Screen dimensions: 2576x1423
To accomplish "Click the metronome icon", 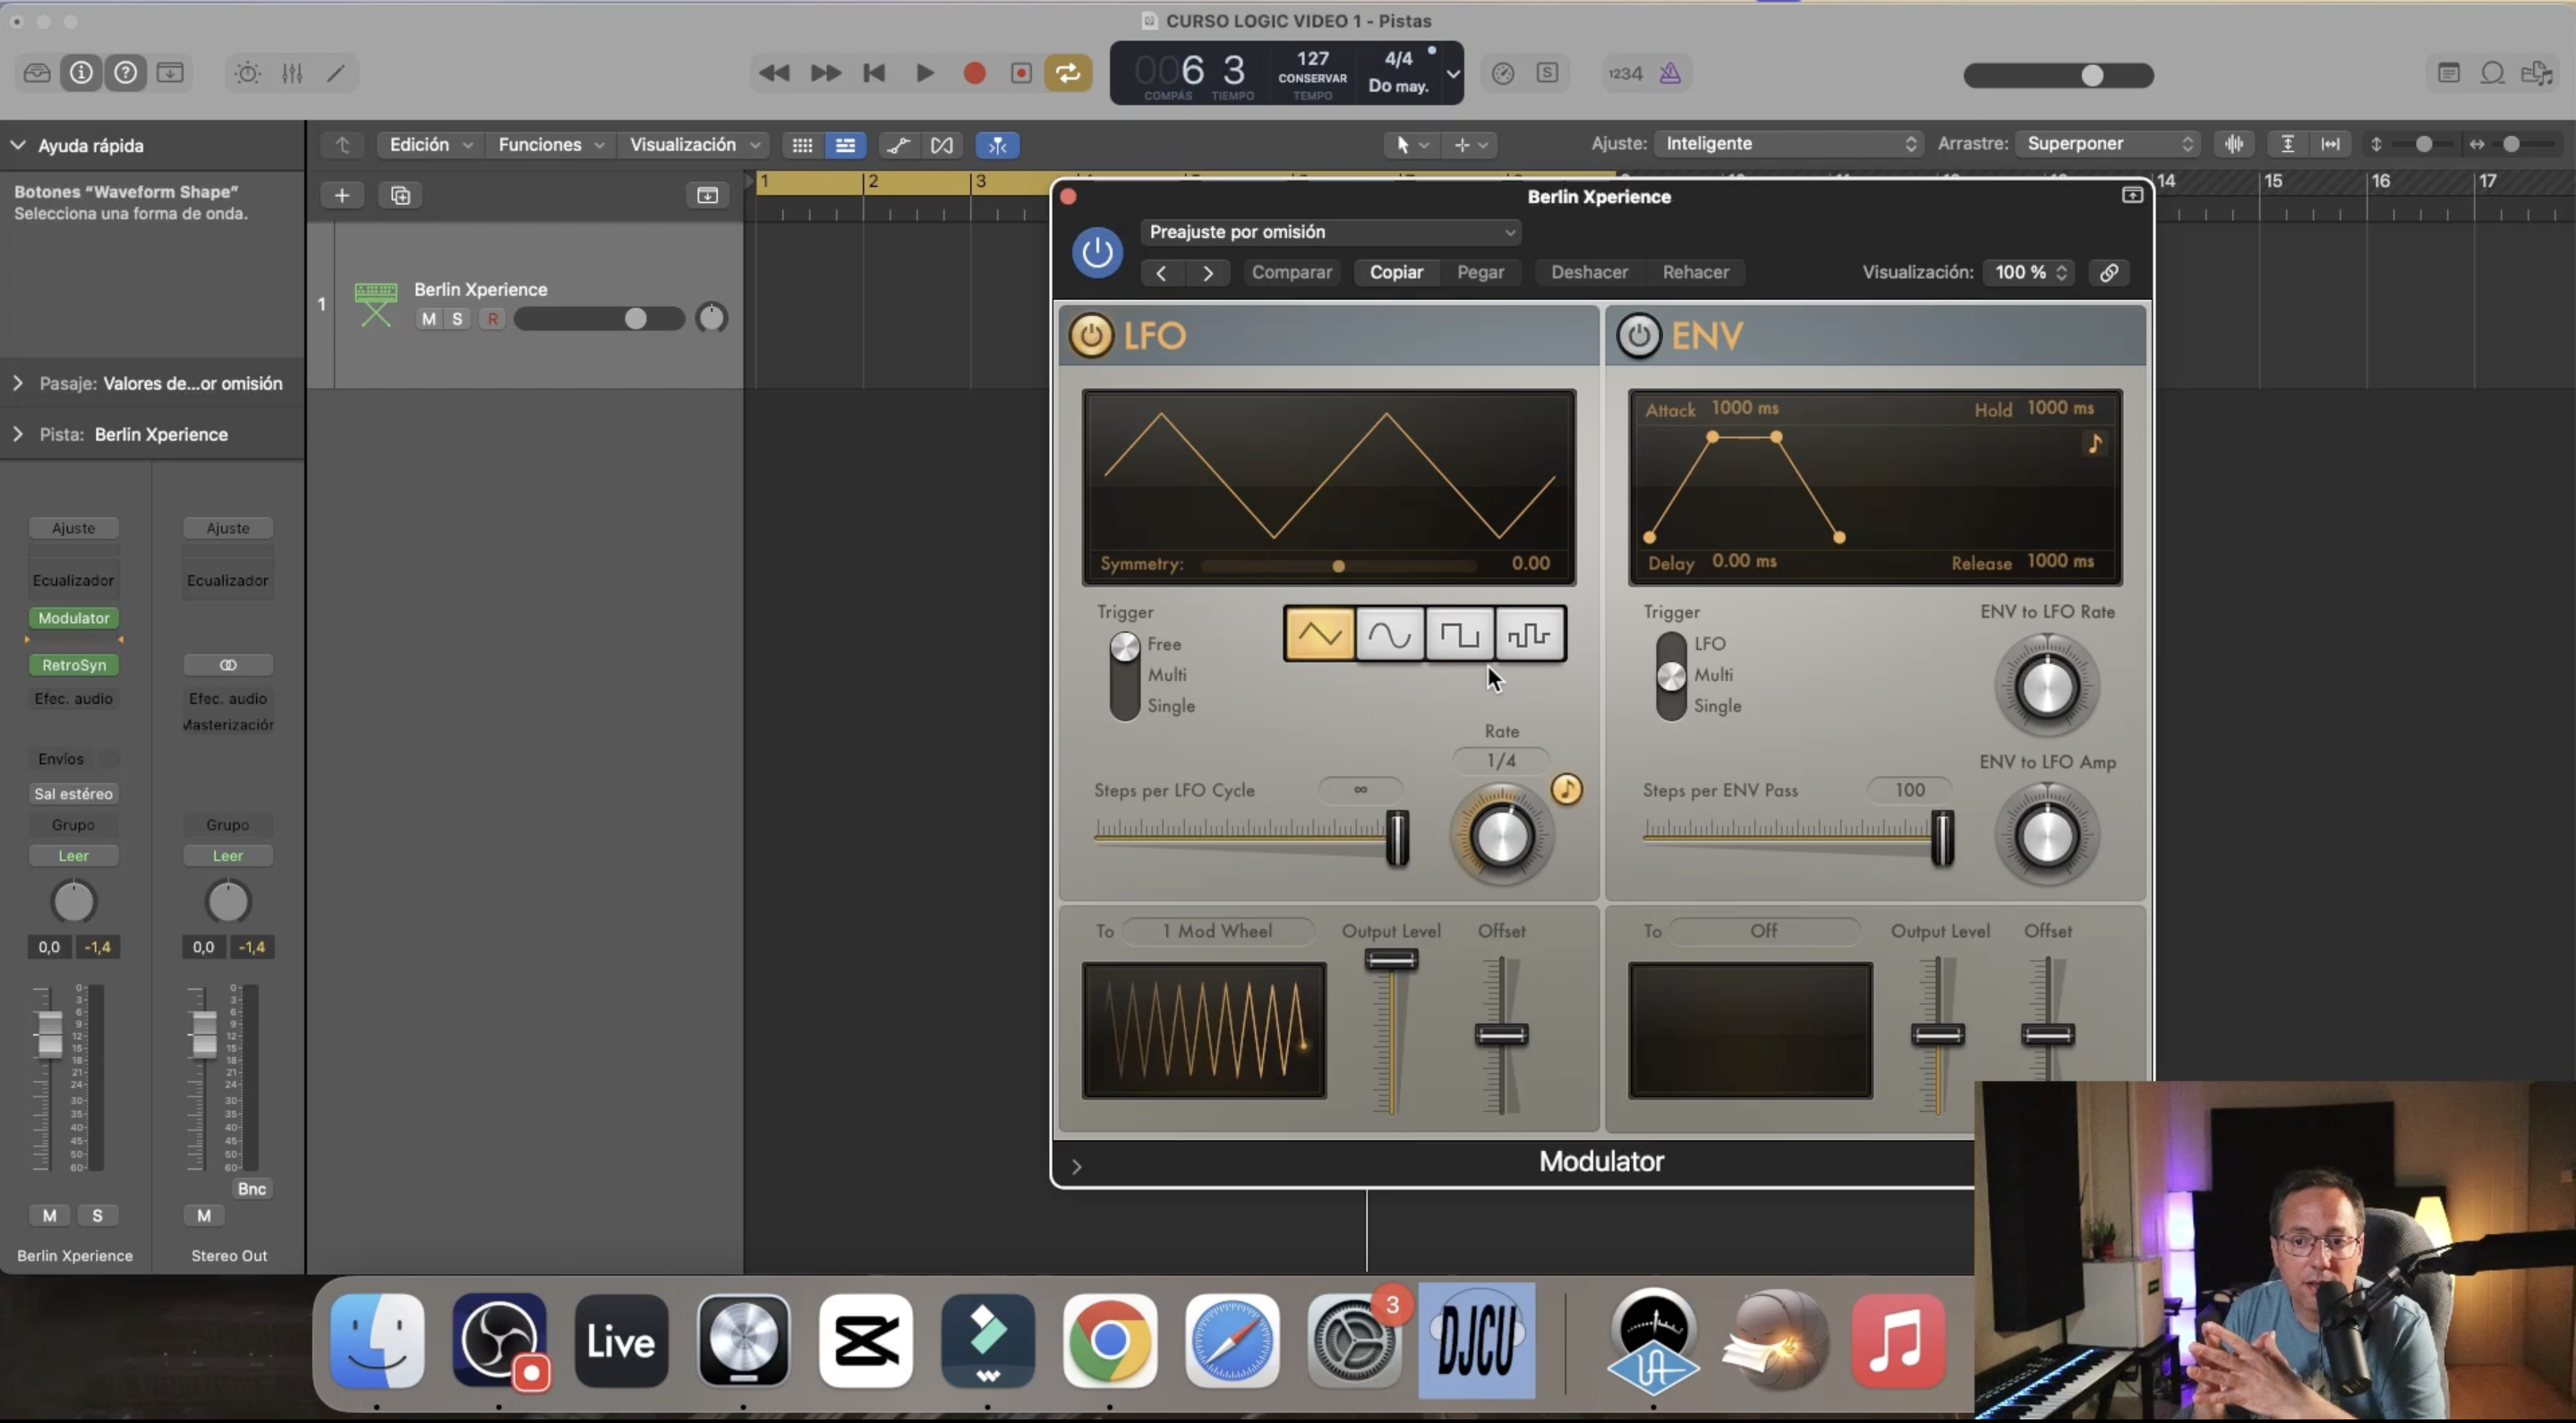I will (x=1670, y=73).
